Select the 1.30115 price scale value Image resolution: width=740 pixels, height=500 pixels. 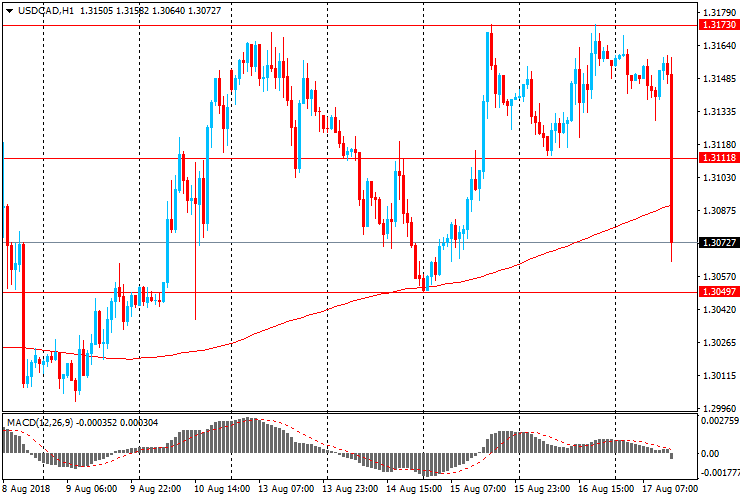719,375
